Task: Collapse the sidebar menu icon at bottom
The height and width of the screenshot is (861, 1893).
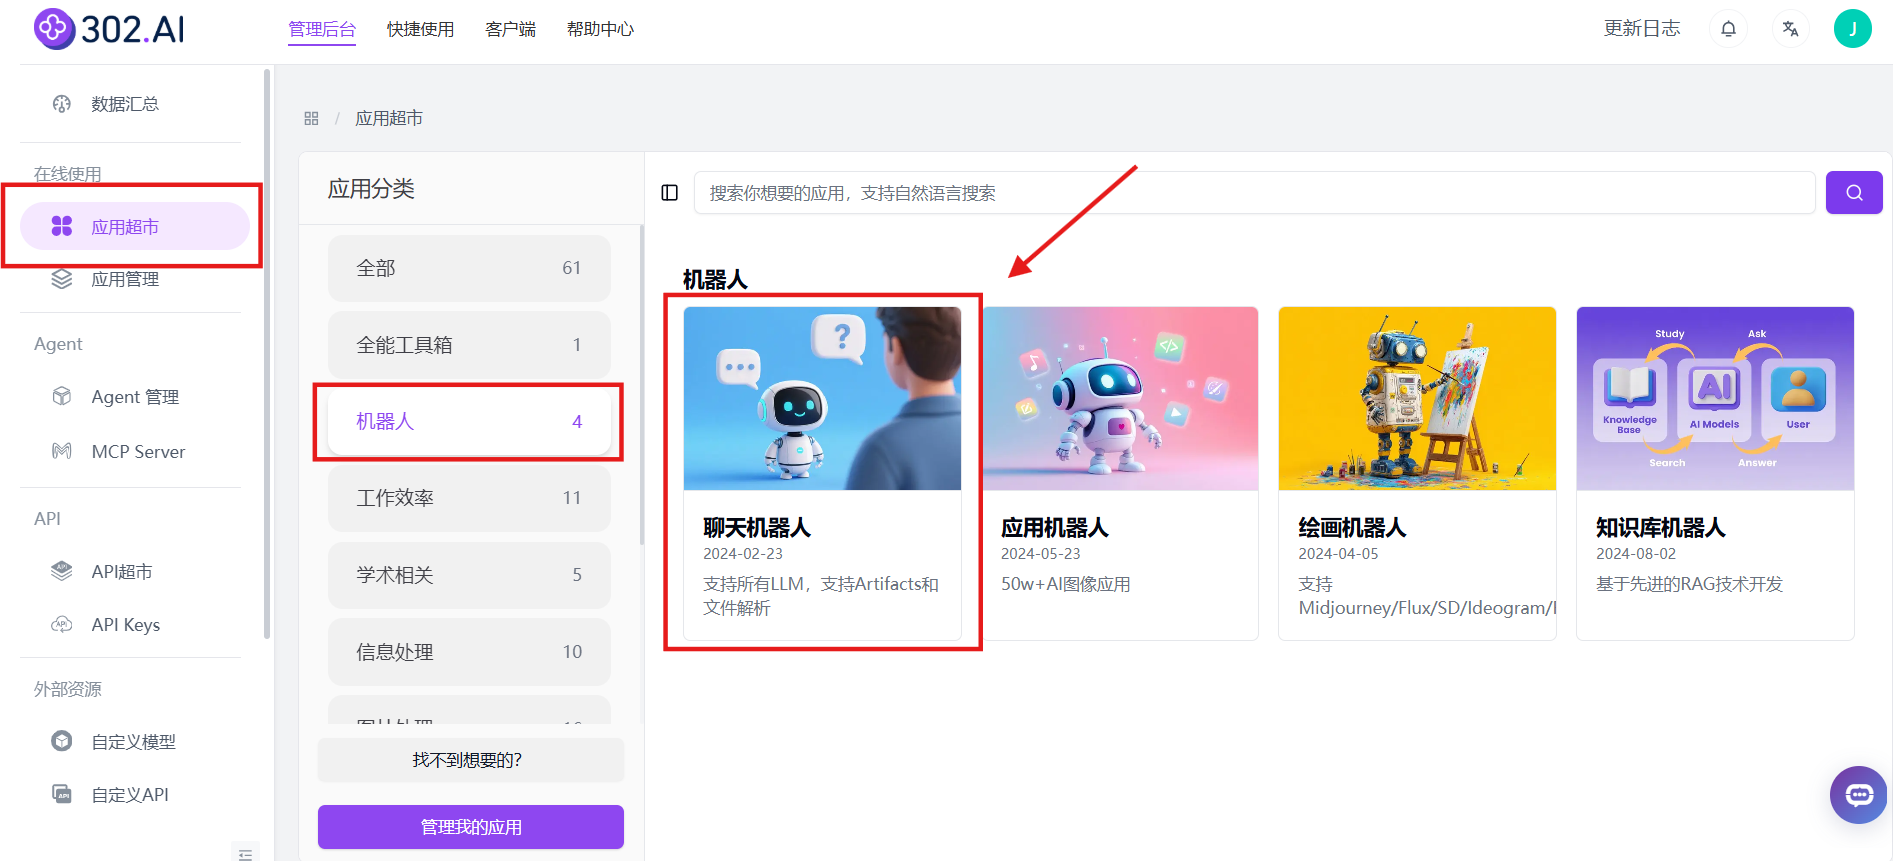Action: [245, 855]
